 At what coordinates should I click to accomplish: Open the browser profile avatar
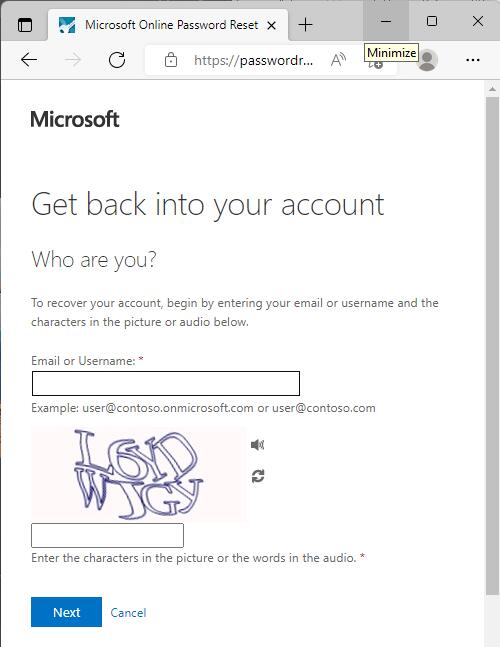click(x=427, y=60)
